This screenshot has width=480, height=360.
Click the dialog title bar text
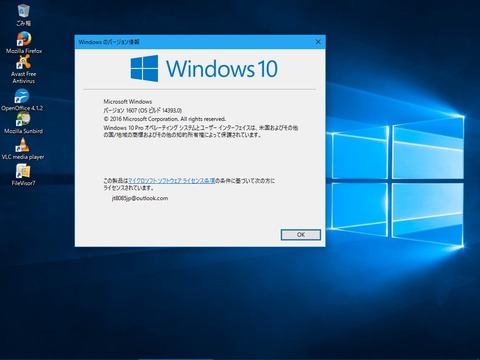(x=109, y=42)
